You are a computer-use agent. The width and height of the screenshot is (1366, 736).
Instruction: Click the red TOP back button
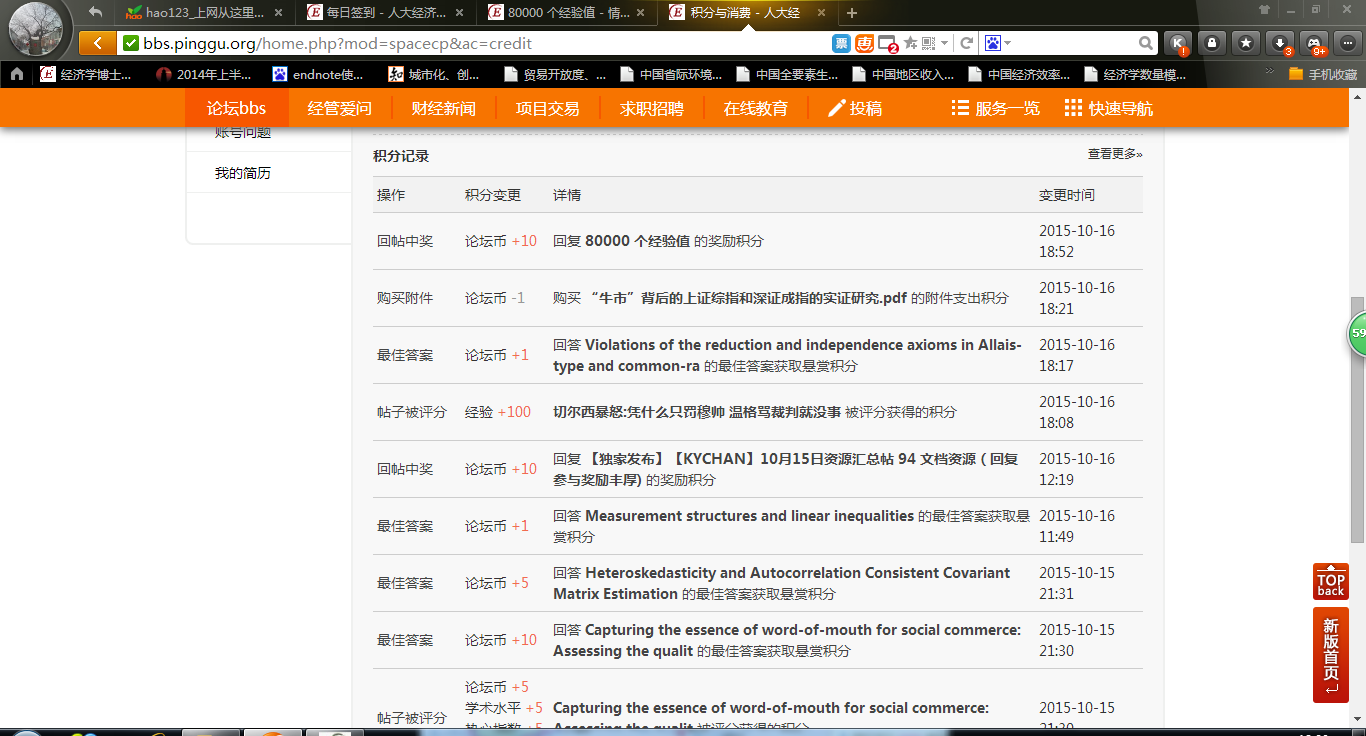(x=1331, y=583)
